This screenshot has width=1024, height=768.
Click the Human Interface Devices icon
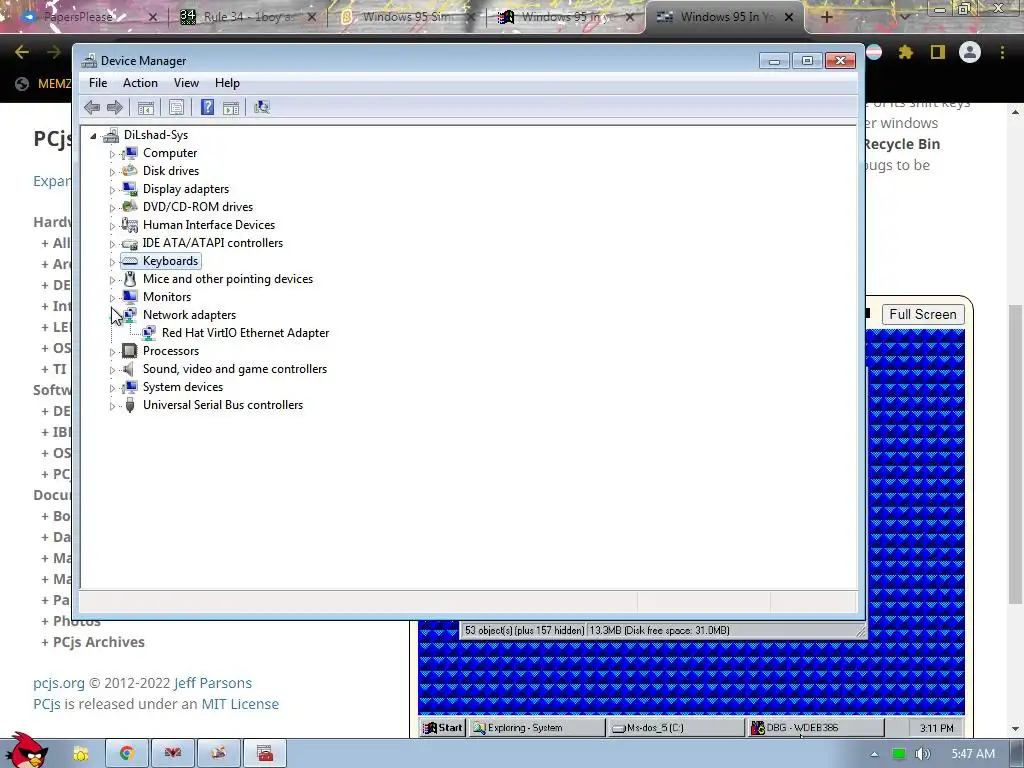coord(130,225)
